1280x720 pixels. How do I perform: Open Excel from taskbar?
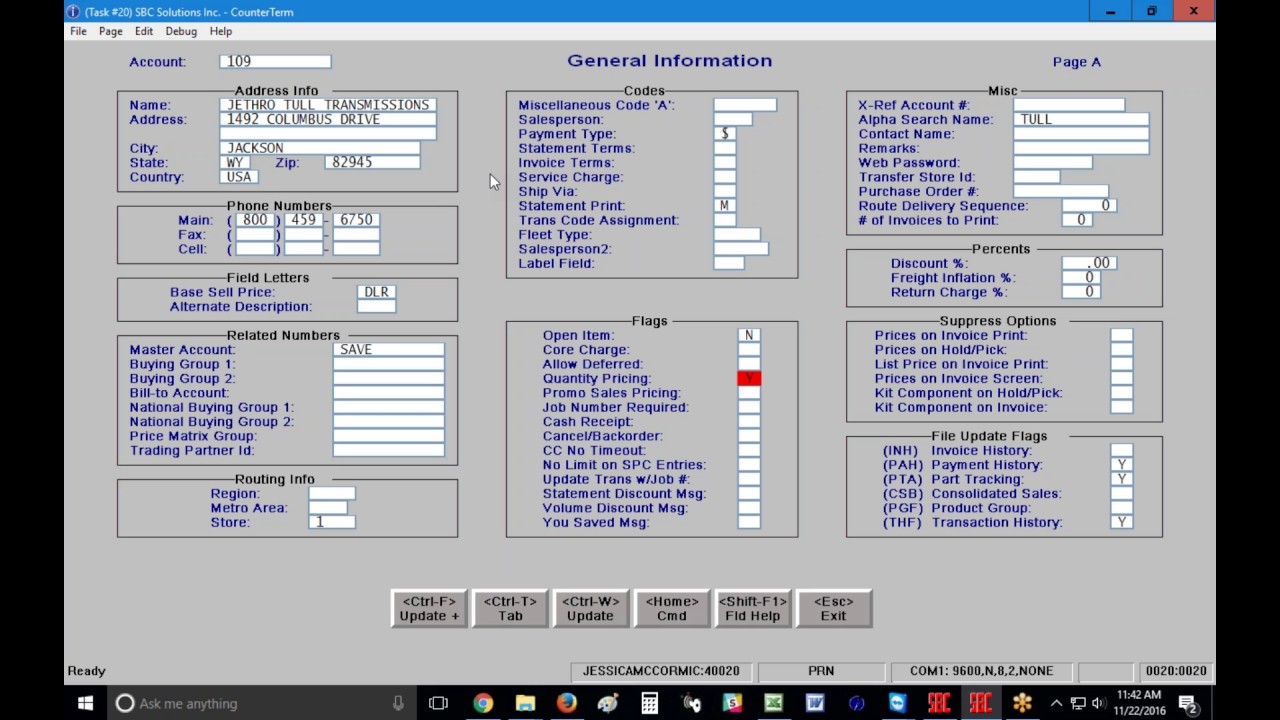pos(773,703)
